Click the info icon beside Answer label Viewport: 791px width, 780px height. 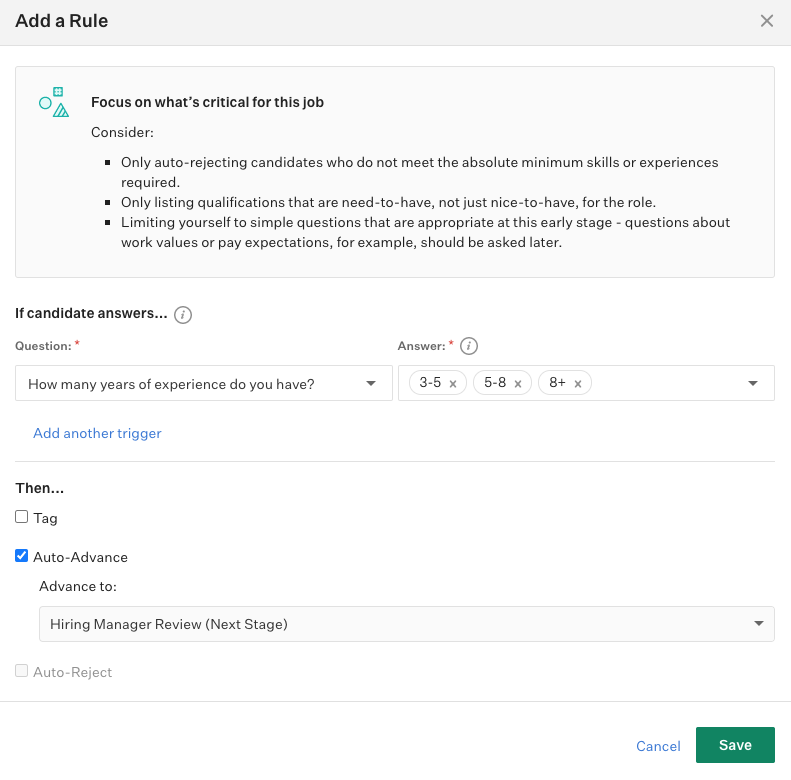[469, 346]
